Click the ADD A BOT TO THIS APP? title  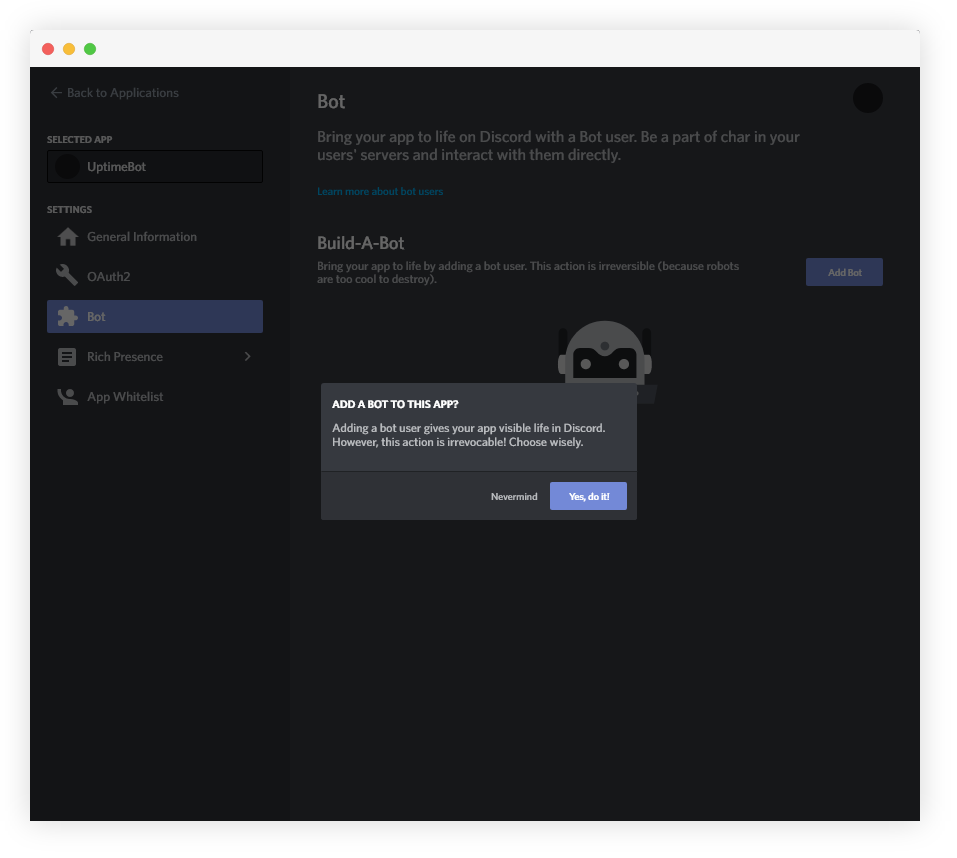[395, 404]
